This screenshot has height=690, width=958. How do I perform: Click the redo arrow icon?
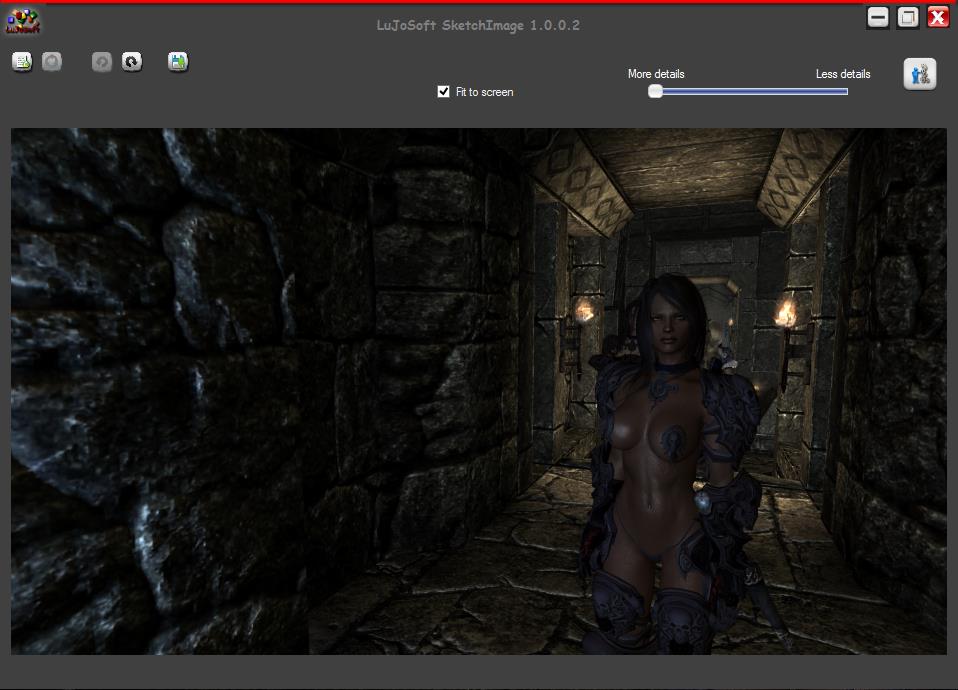coord(132,62)
